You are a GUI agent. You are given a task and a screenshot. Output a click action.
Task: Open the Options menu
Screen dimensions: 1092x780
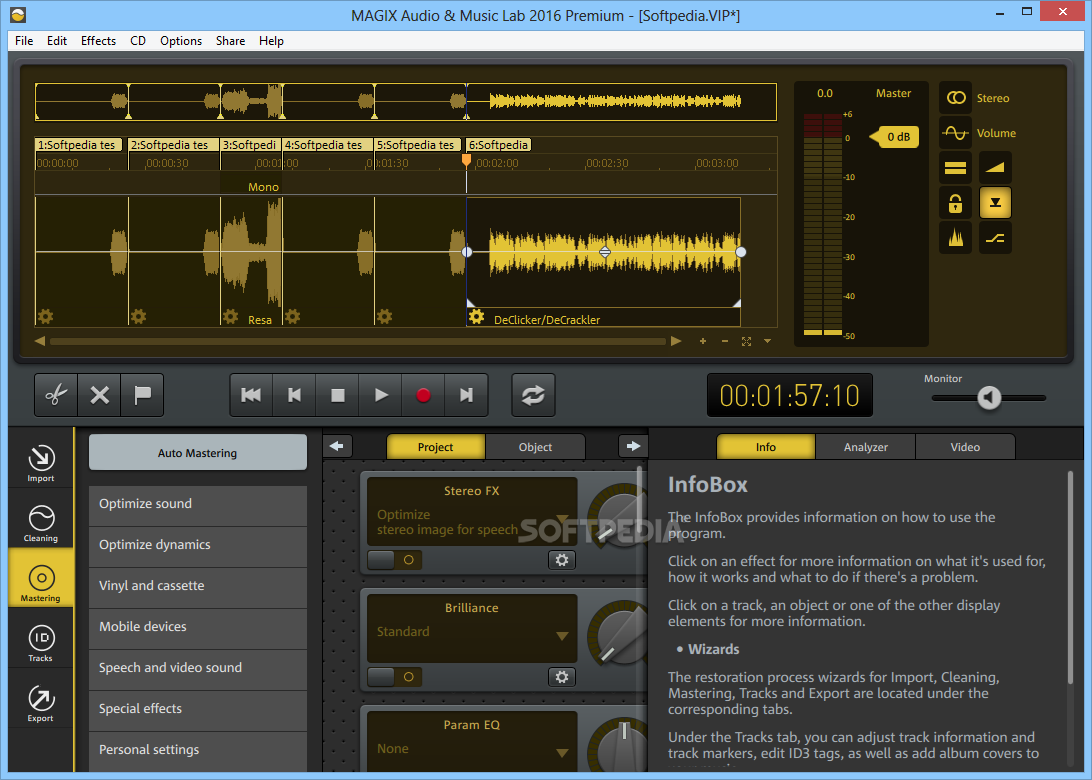(181, 40)
